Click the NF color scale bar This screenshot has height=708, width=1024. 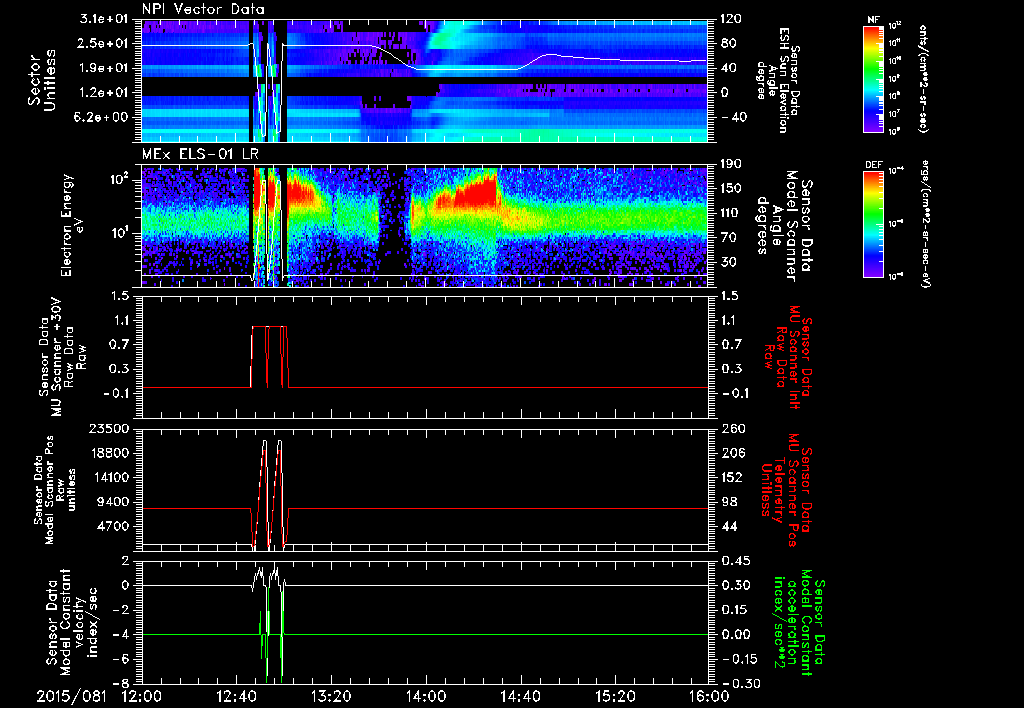point(874,78)
